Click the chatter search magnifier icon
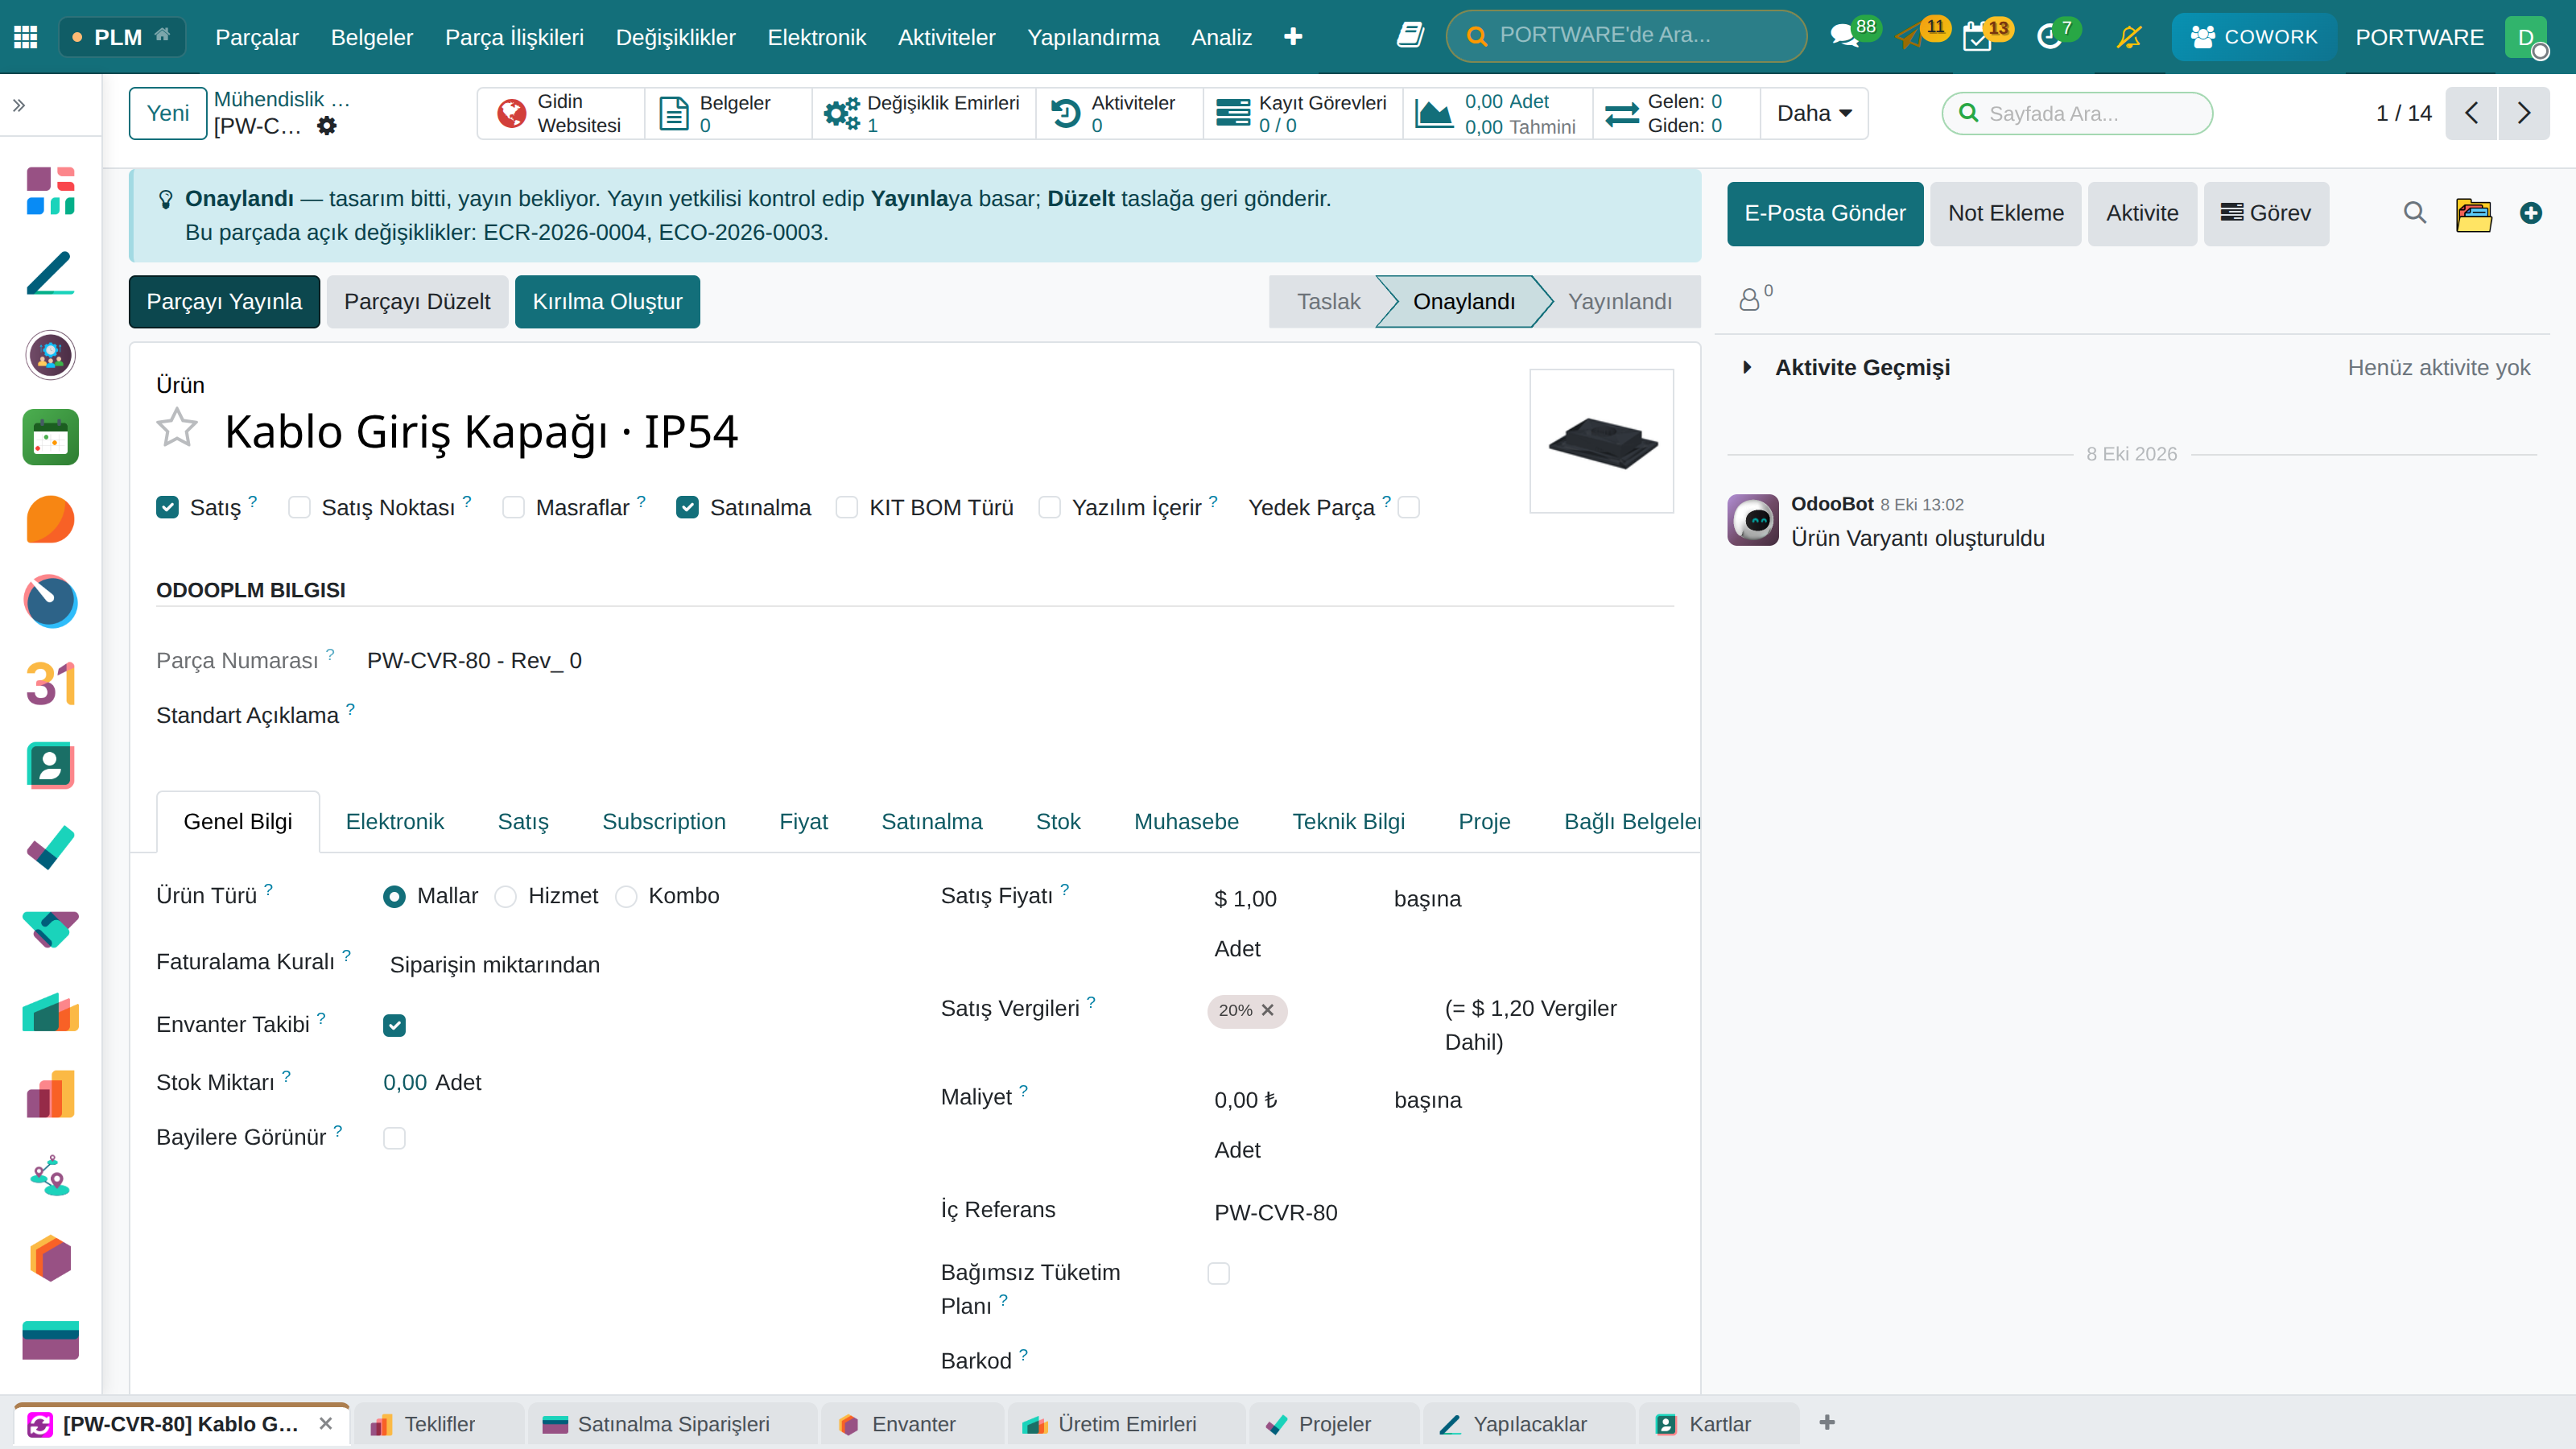Screen dimensions: 2576x1449 click(2414, 213)
